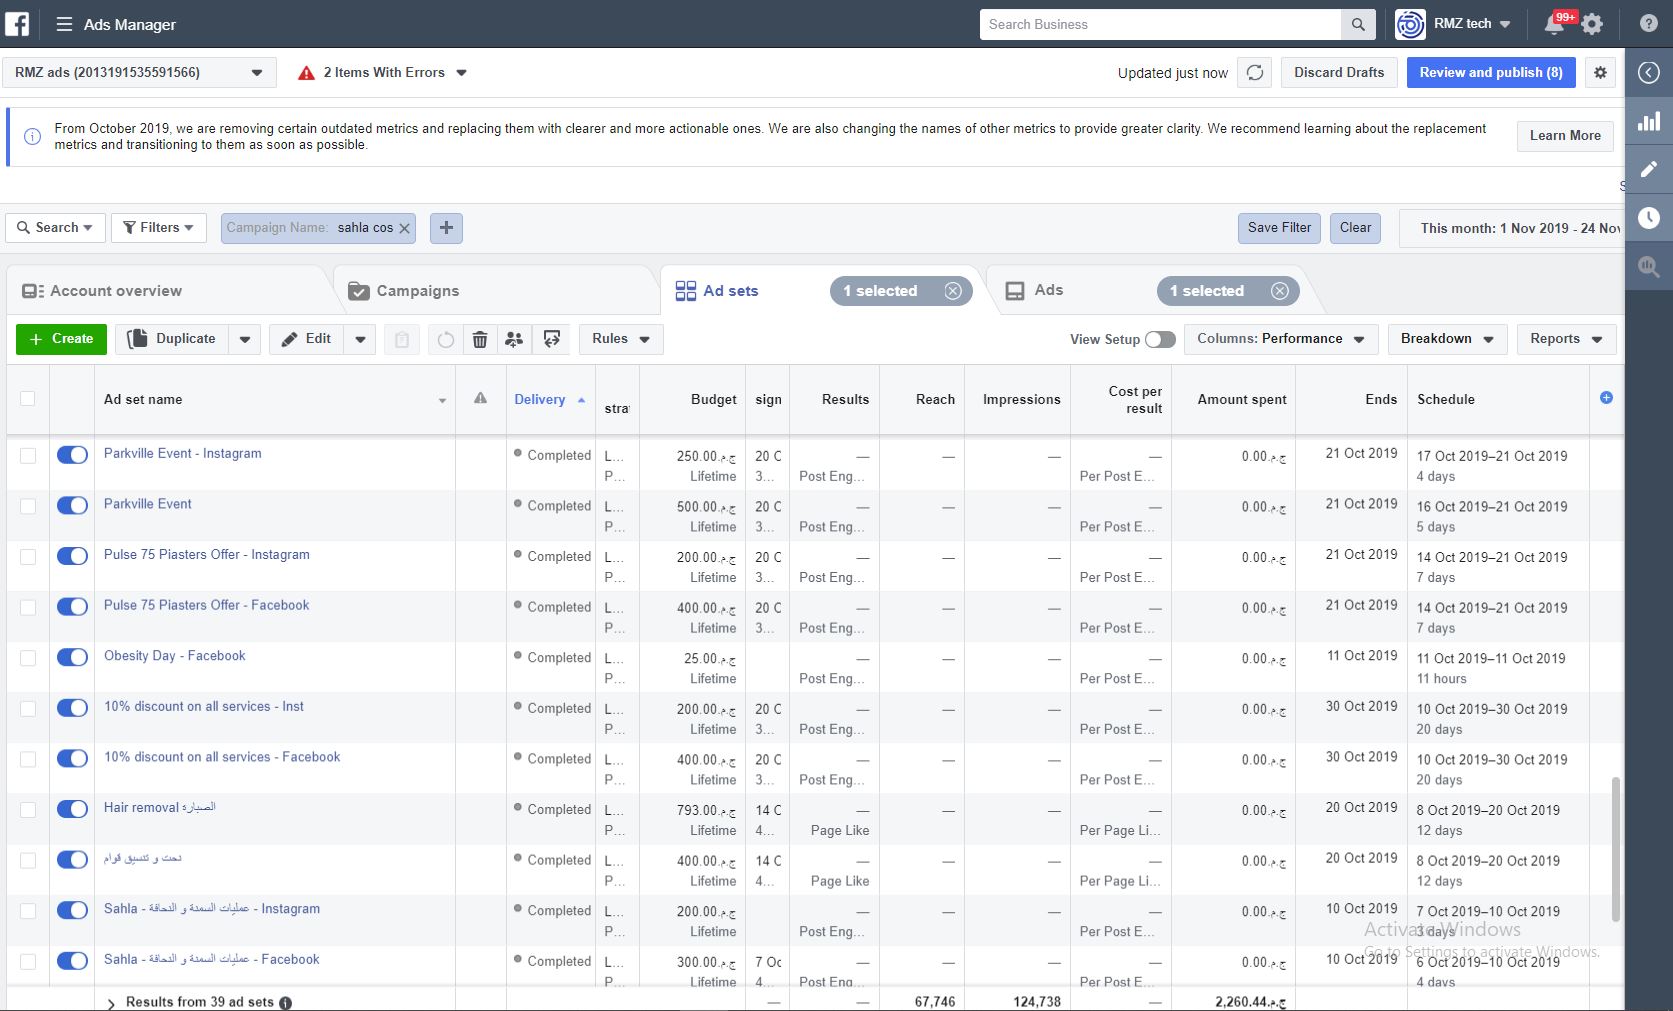Click the clipboard icon in toolbar
Screen dimensions: 1673x1011
click(x=402, y=339)
